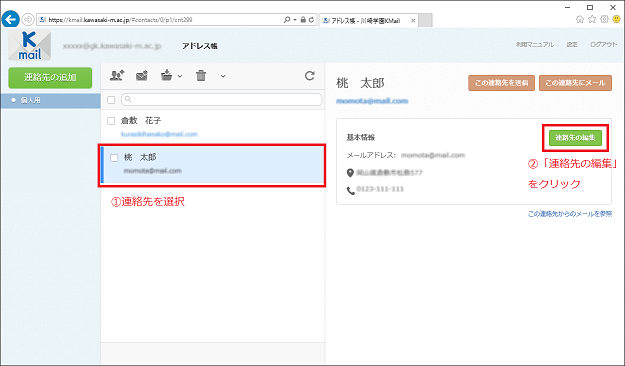Open the browser home page icon
625x366 pixels.
pos(580,19)
